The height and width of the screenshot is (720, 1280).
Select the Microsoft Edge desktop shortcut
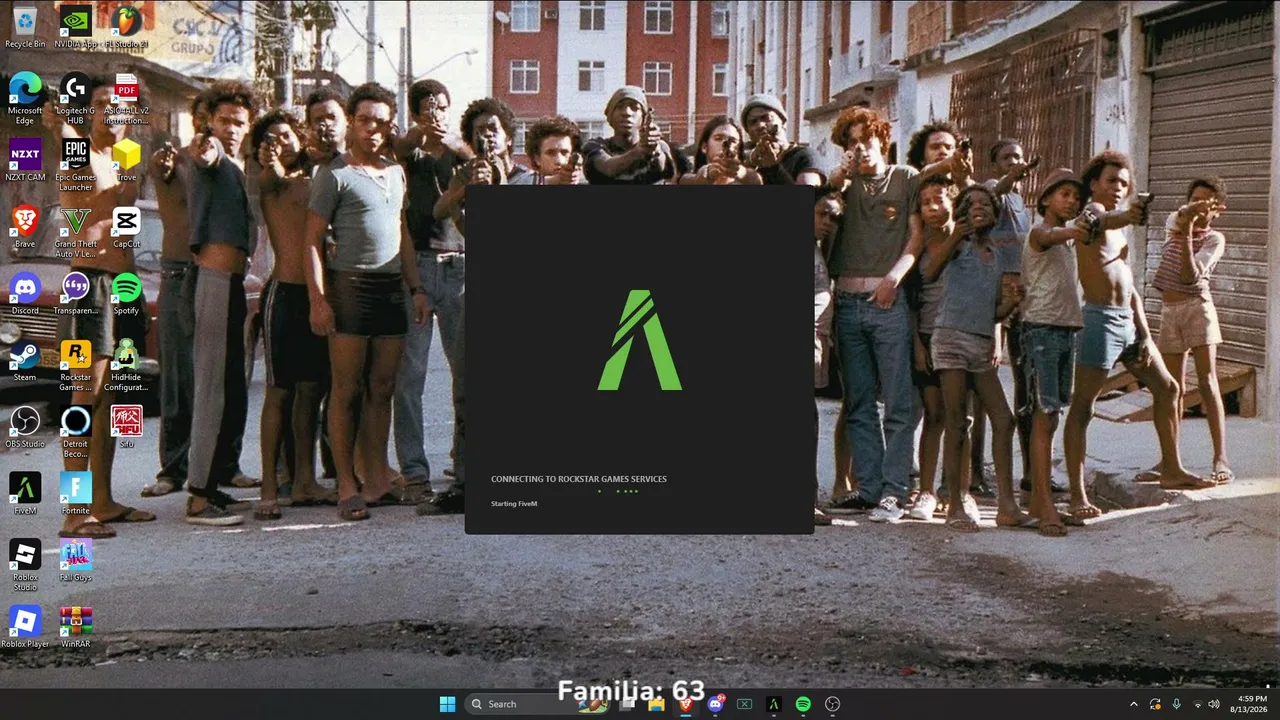point(25,98)
